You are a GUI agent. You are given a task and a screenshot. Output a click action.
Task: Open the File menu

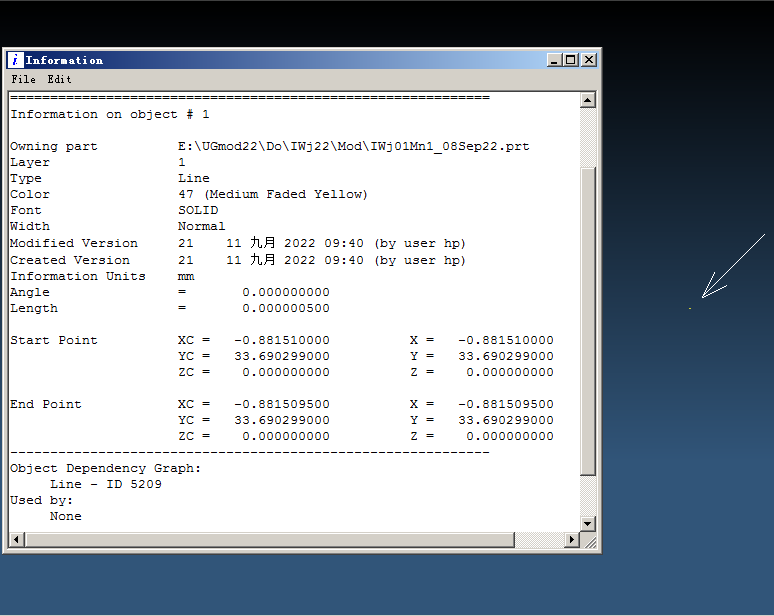[23, 79]
